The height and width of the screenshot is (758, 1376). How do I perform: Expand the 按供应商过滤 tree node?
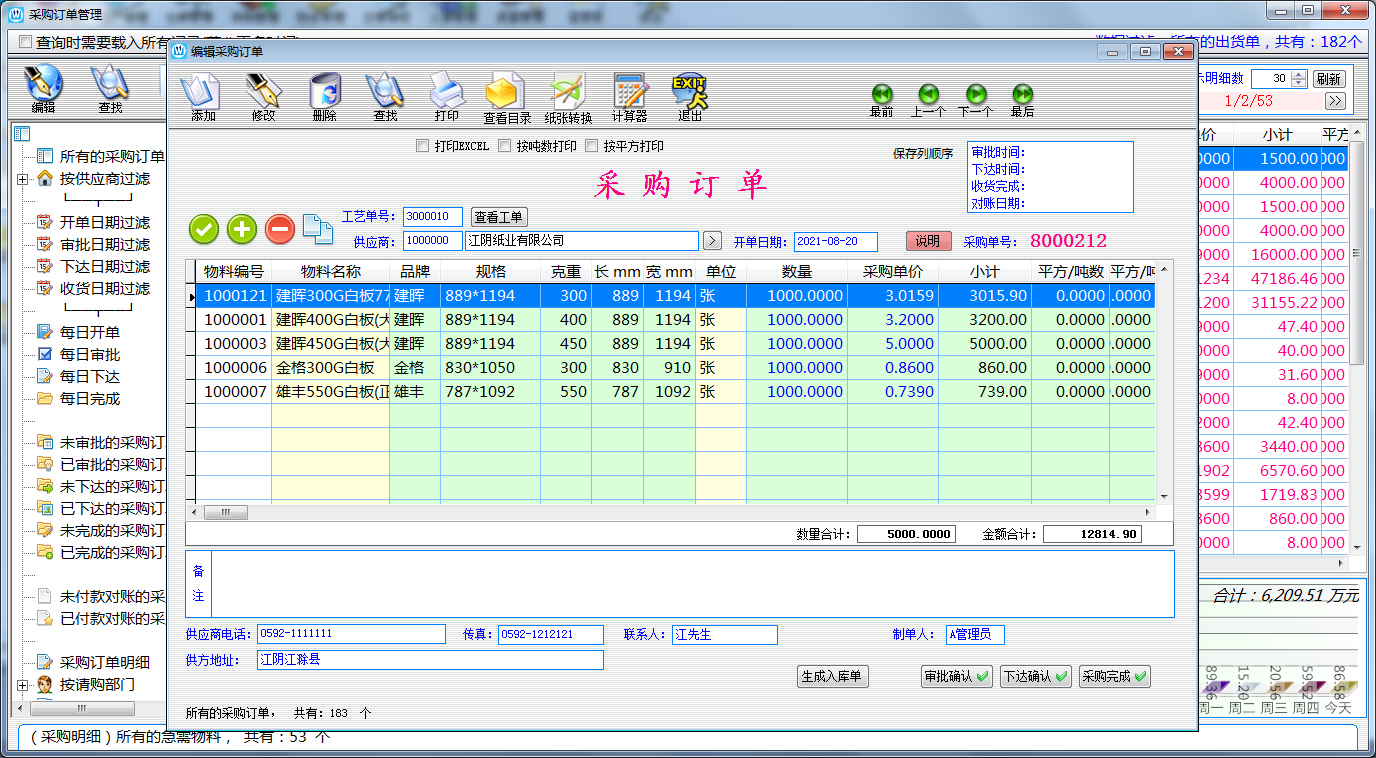22,179
